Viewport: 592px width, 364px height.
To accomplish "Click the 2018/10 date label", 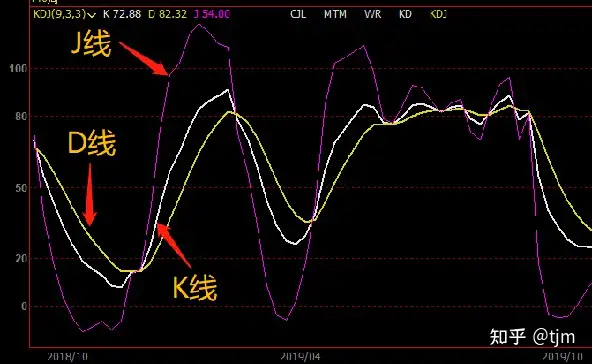I will pyautogui.click(x=68, y=356).
